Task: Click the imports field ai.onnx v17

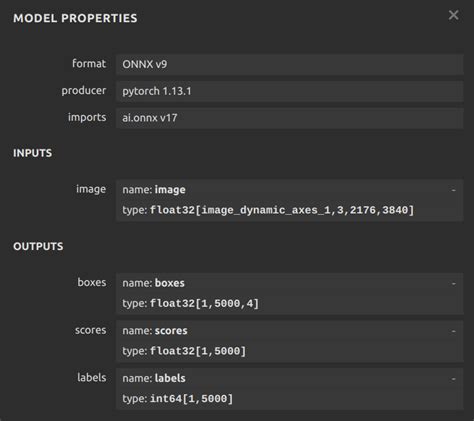Action: click(x=289, y=118)
